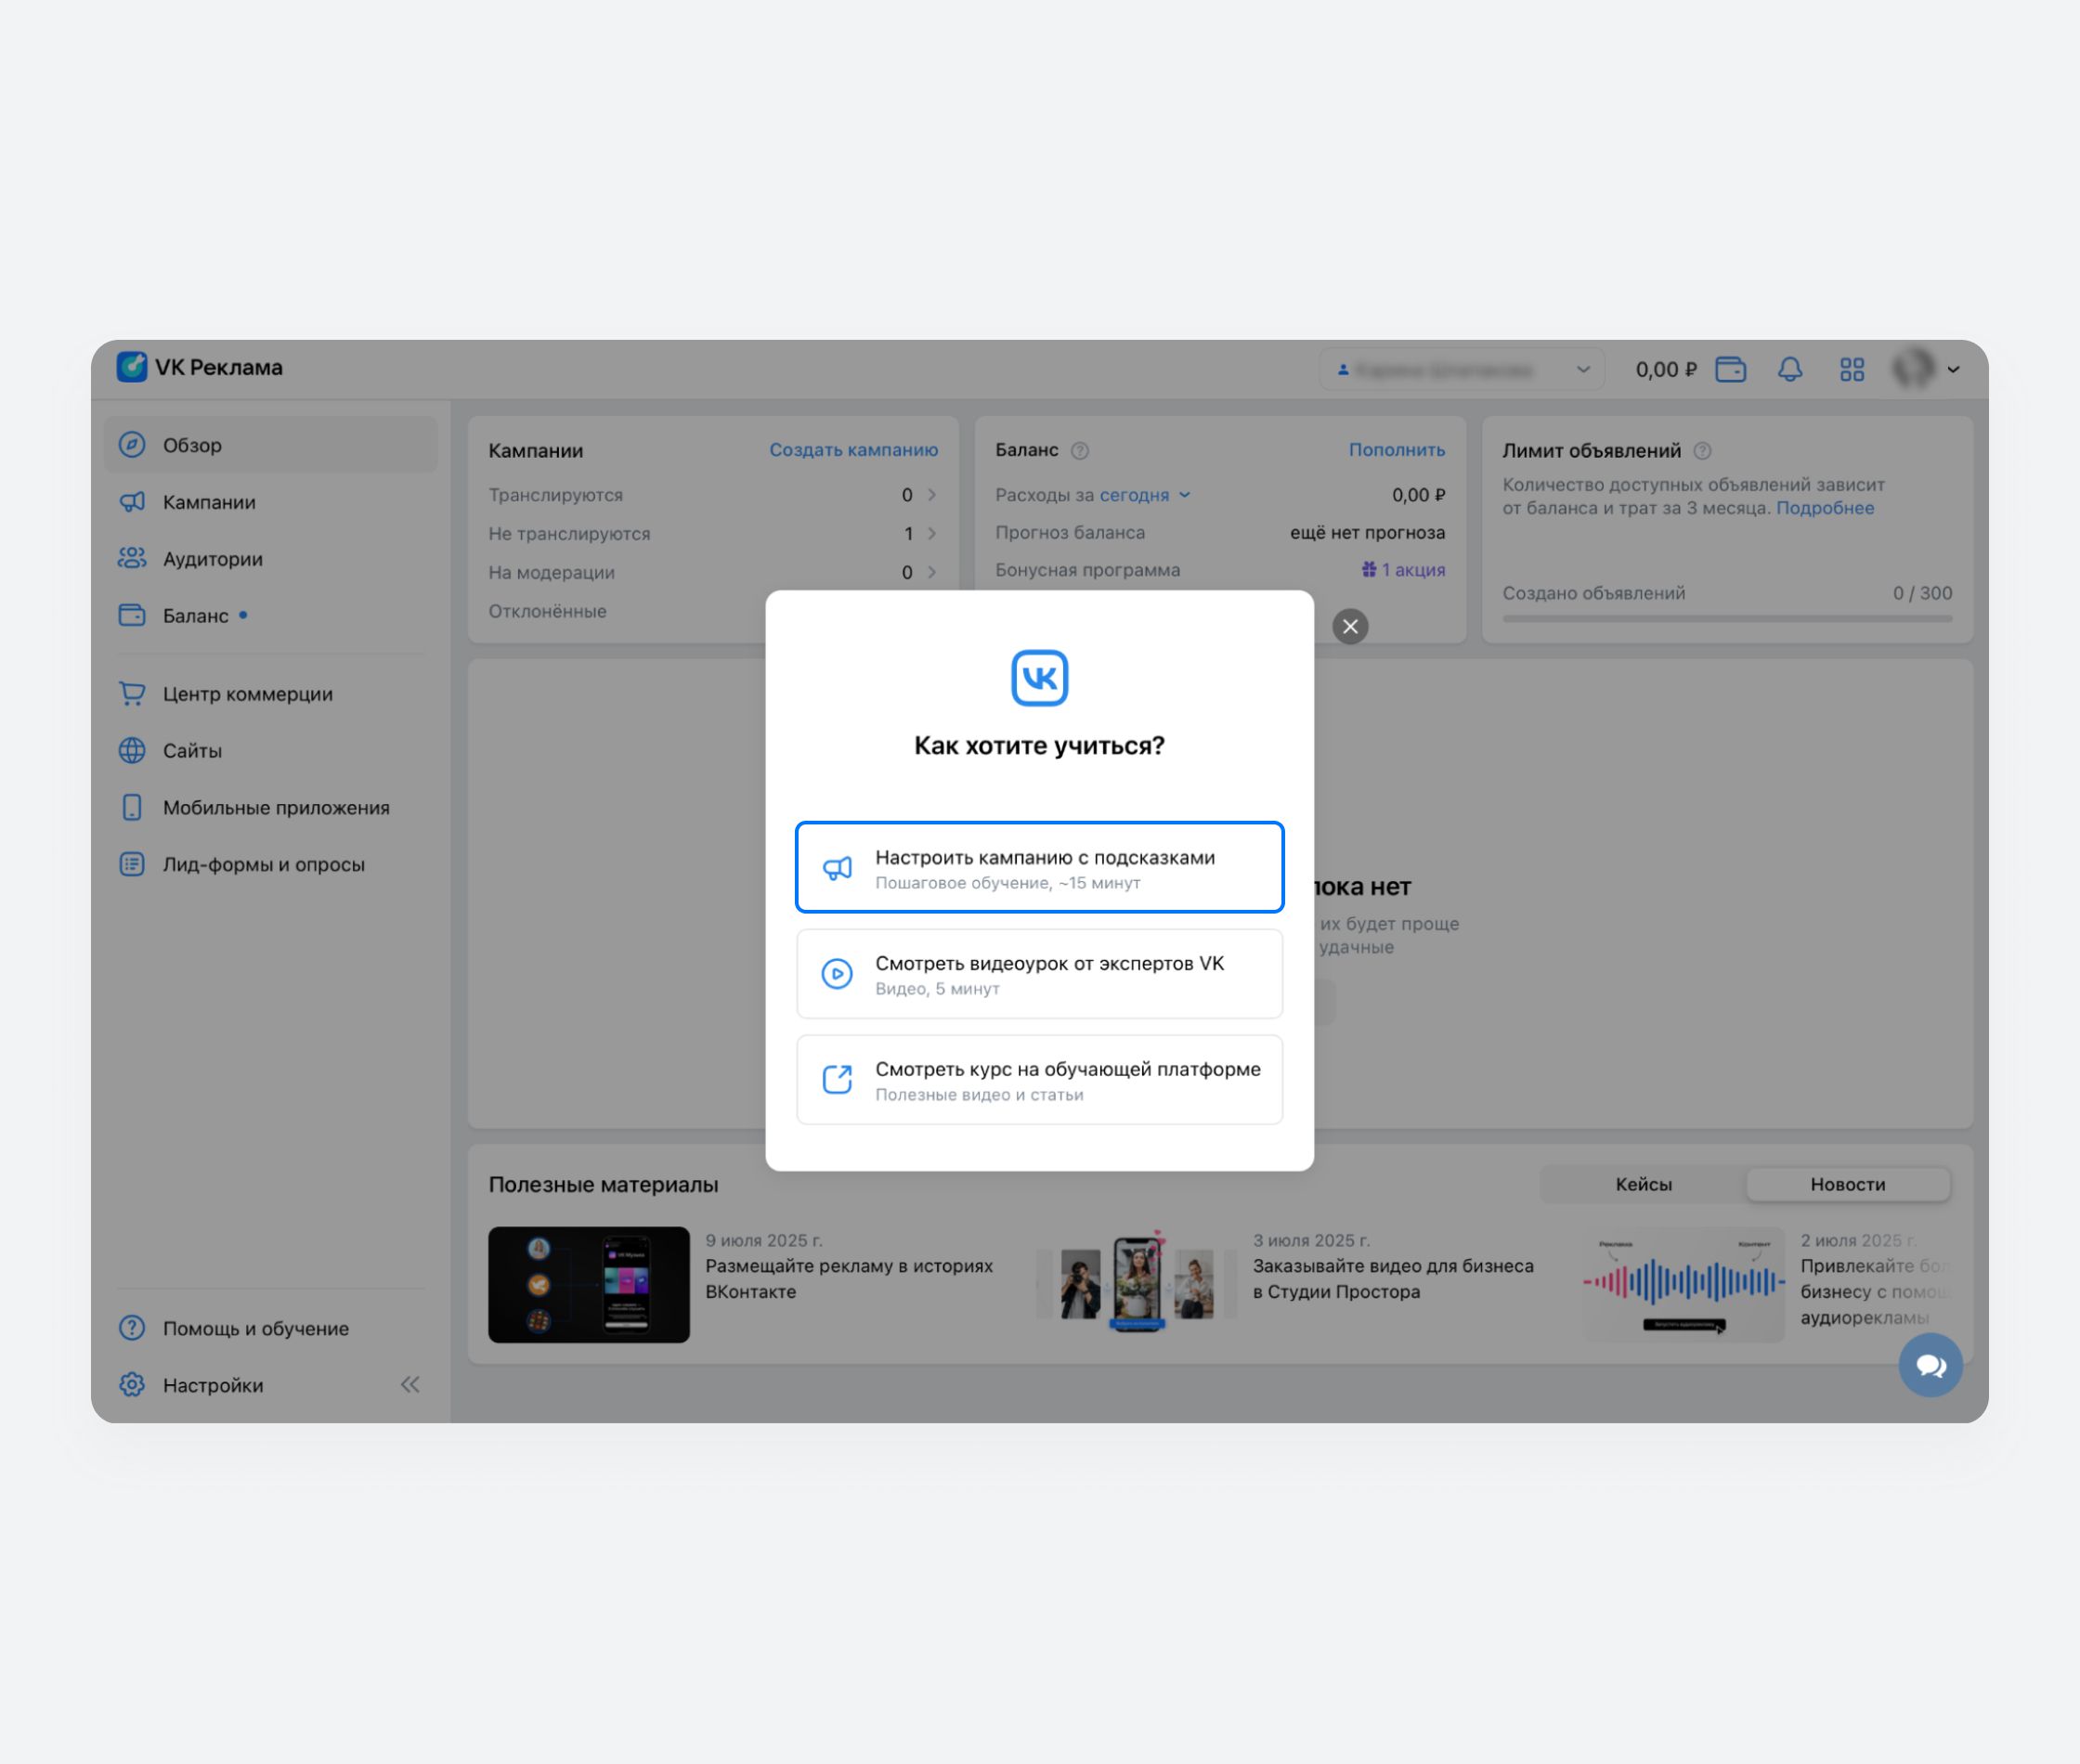This screenshot has width=2080, height=1764.
Task: Expand profile avatar menu arrow
Action: (1953, 369)
